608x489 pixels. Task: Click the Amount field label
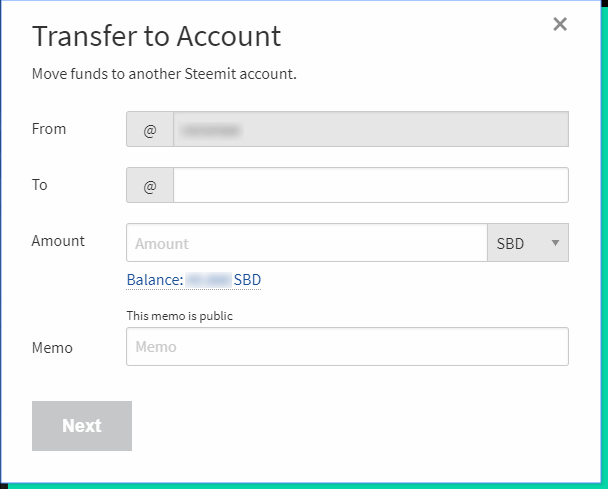[58, 241]
